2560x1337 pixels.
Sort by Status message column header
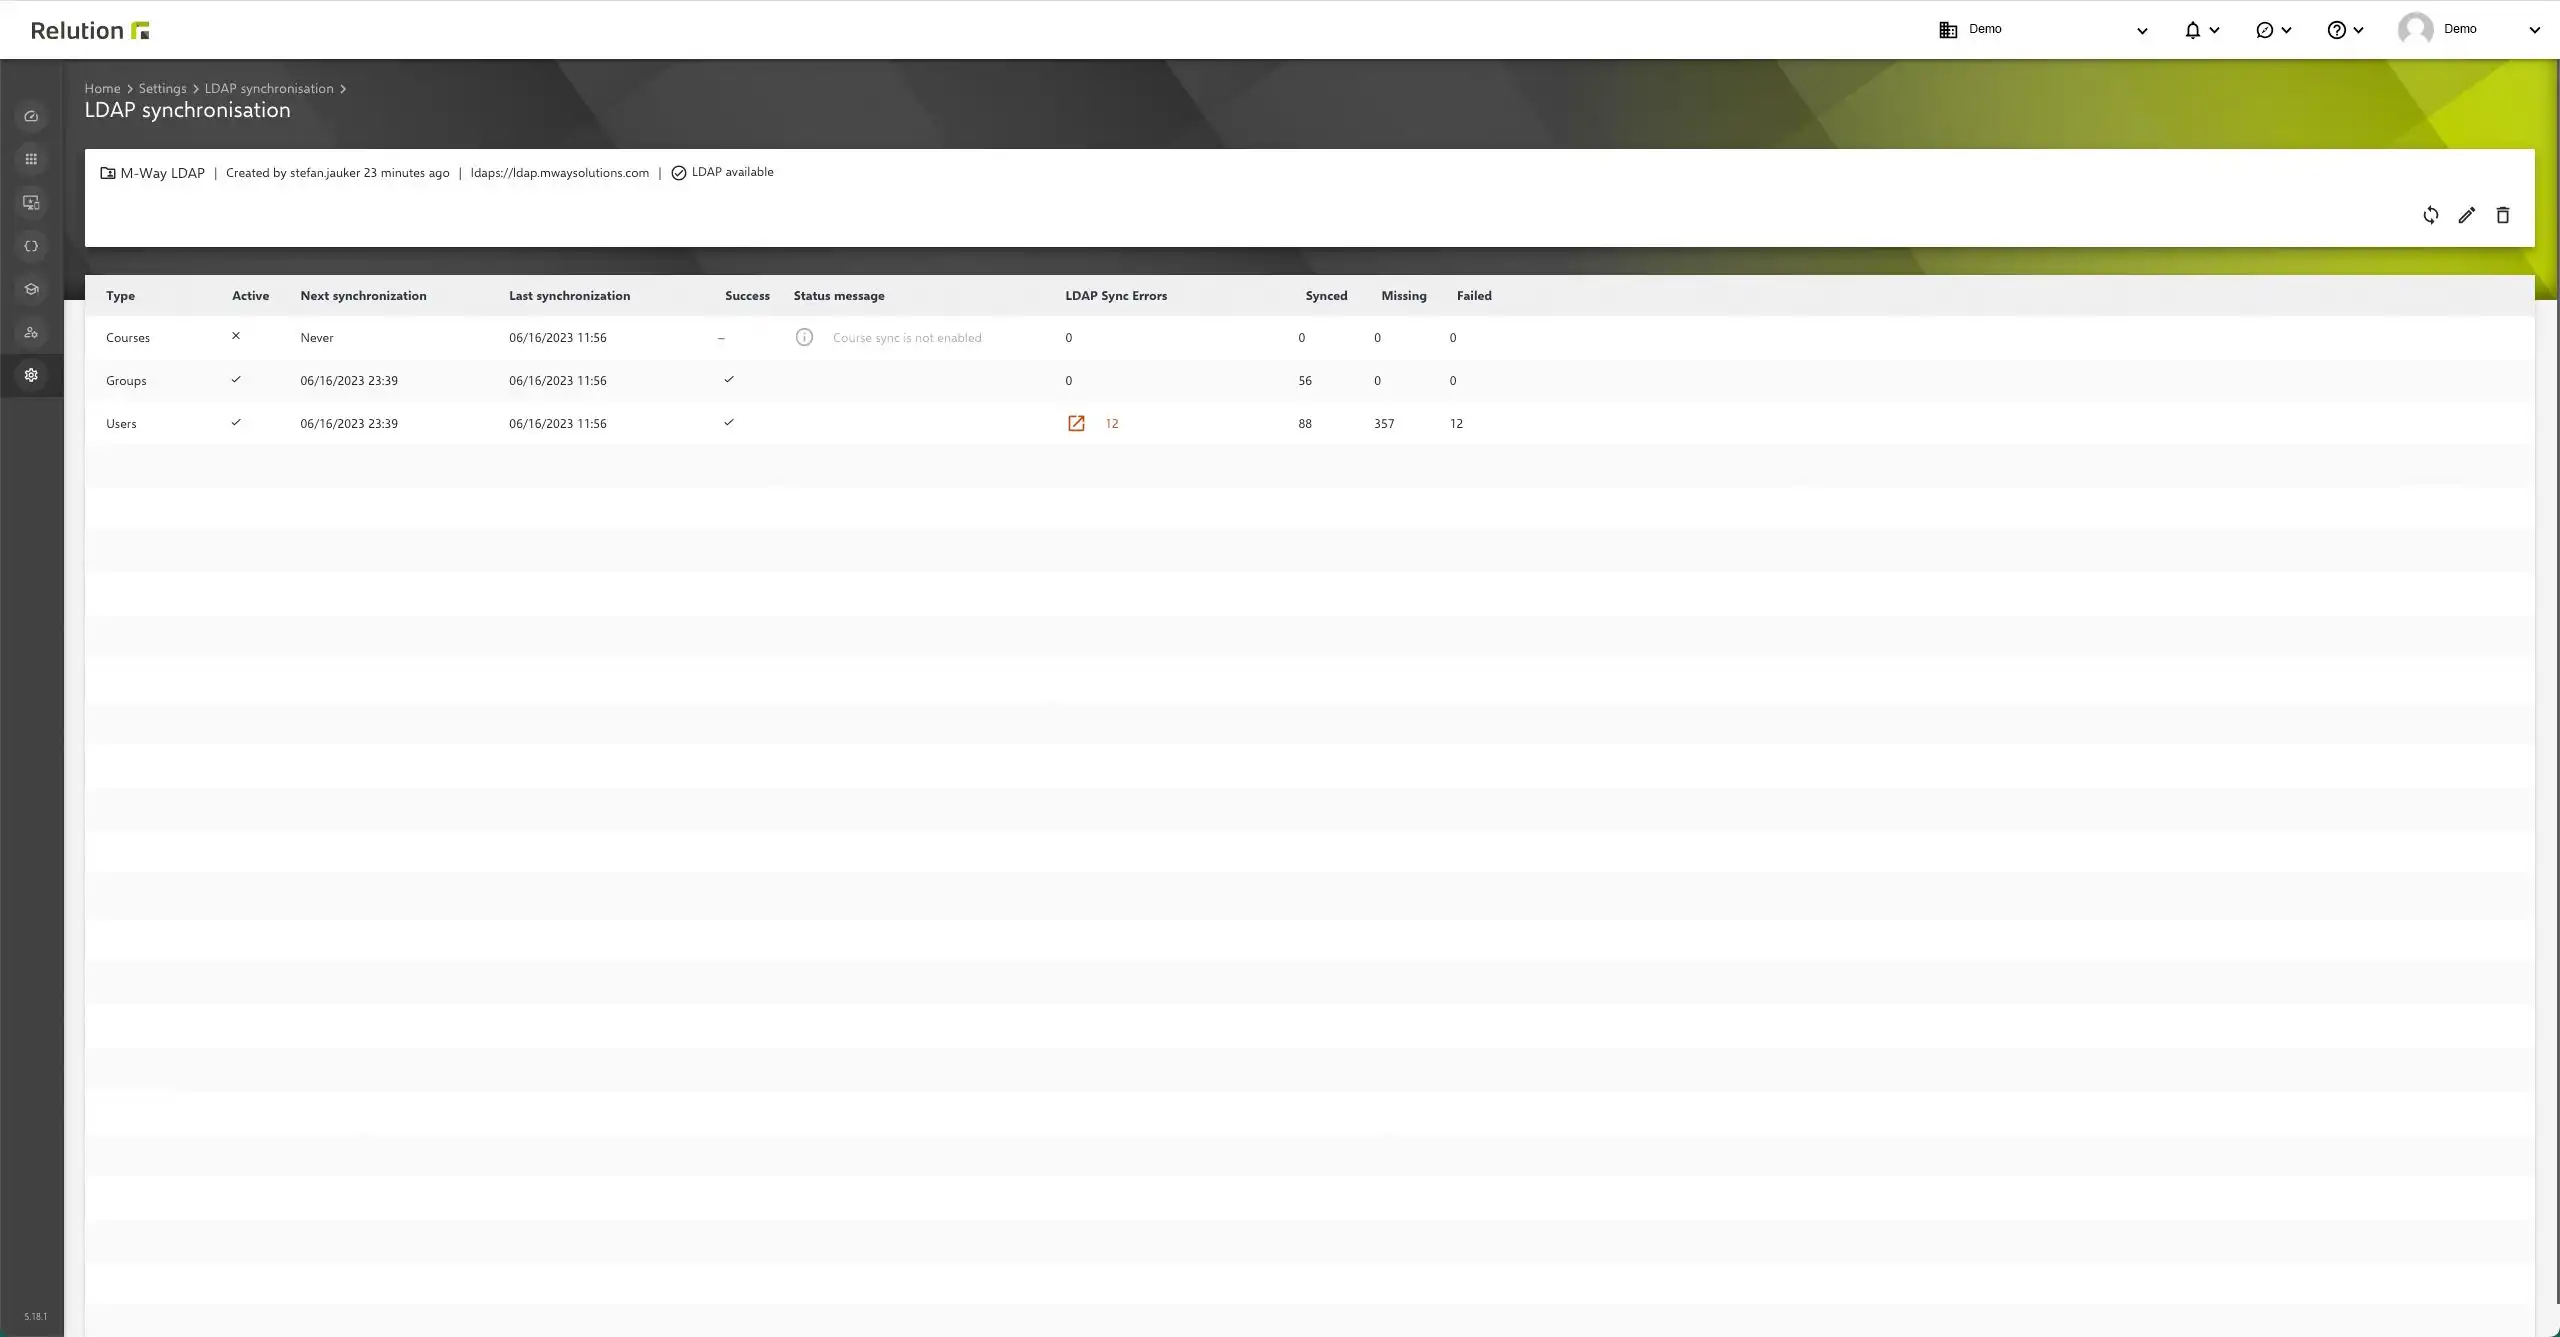[838, 295]
